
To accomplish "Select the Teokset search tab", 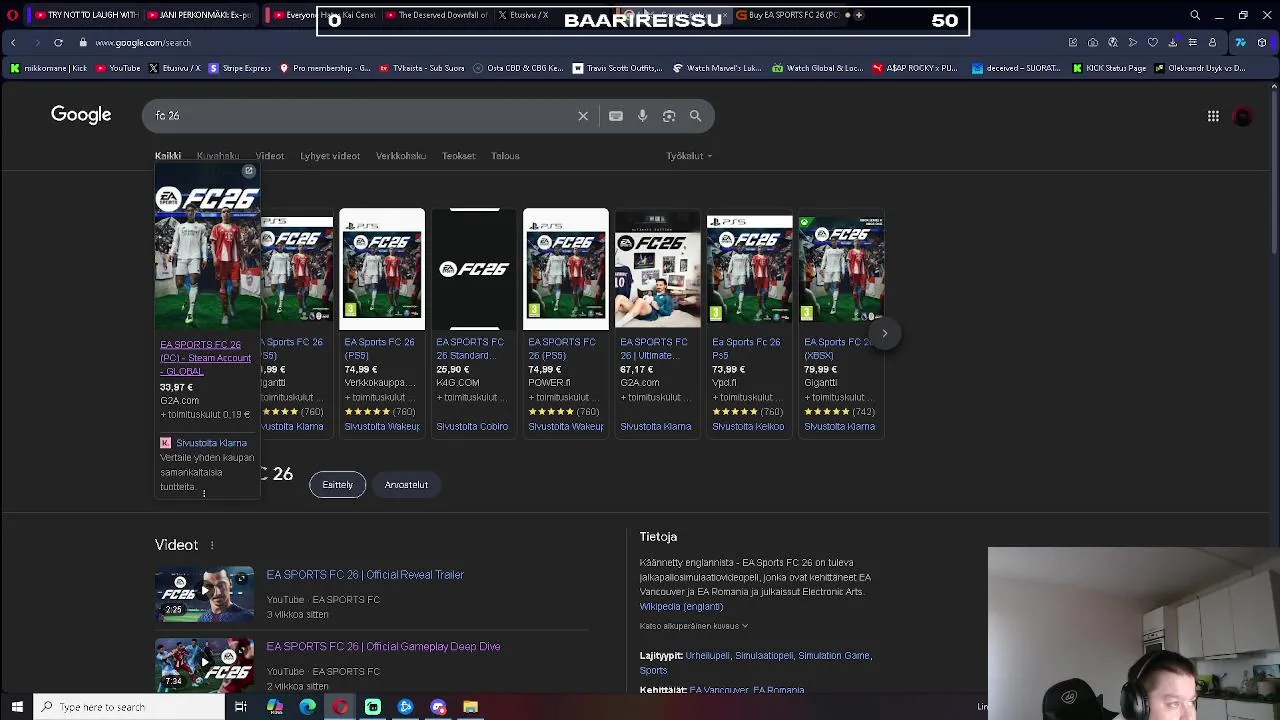I will (x=459, y=156).
